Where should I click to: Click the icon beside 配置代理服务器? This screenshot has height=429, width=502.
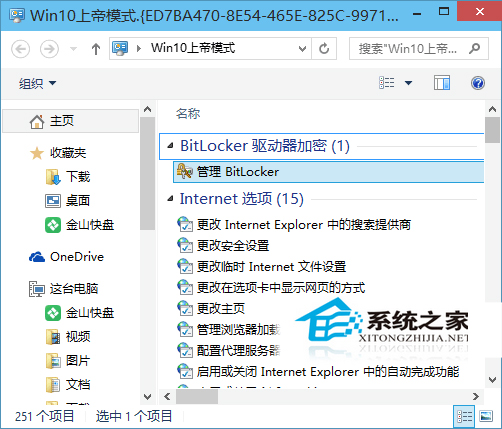(x=185, y=350)
